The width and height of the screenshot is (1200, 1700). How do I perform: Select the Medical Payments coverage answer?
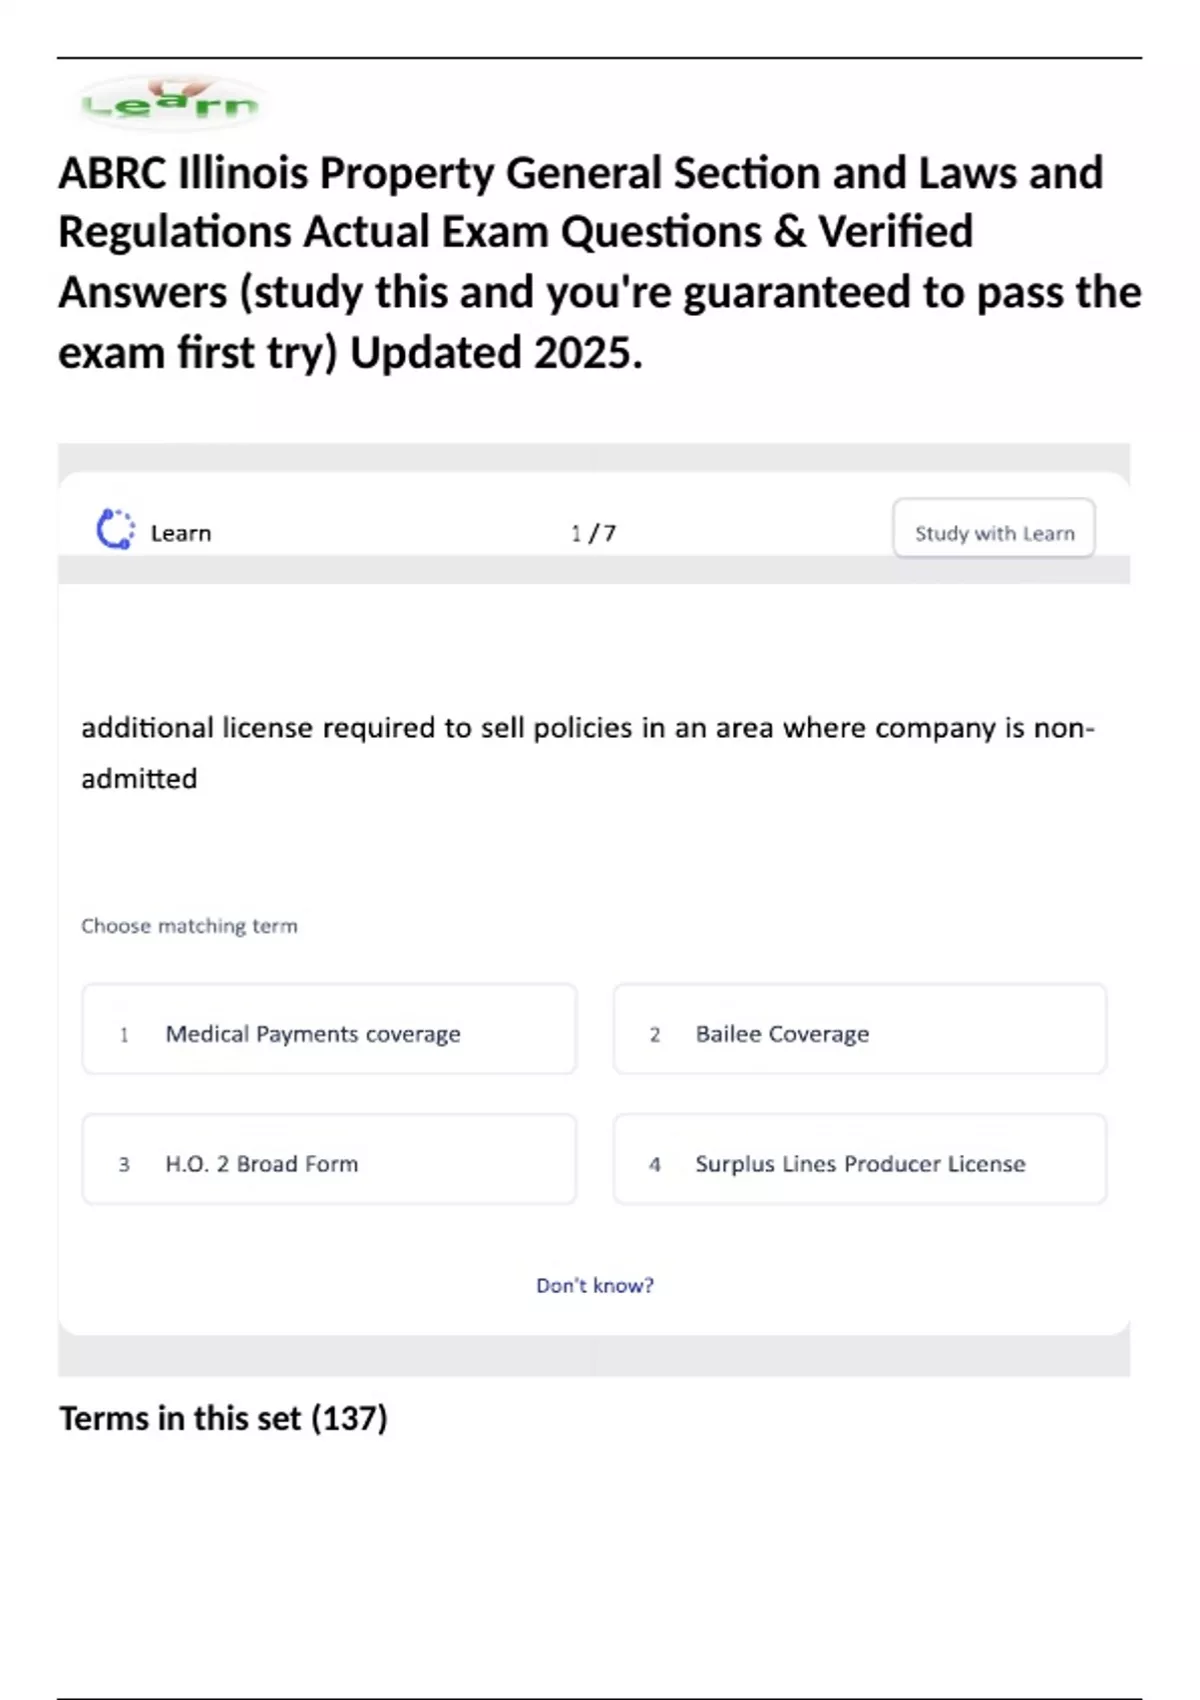[x=313, y=1033]
